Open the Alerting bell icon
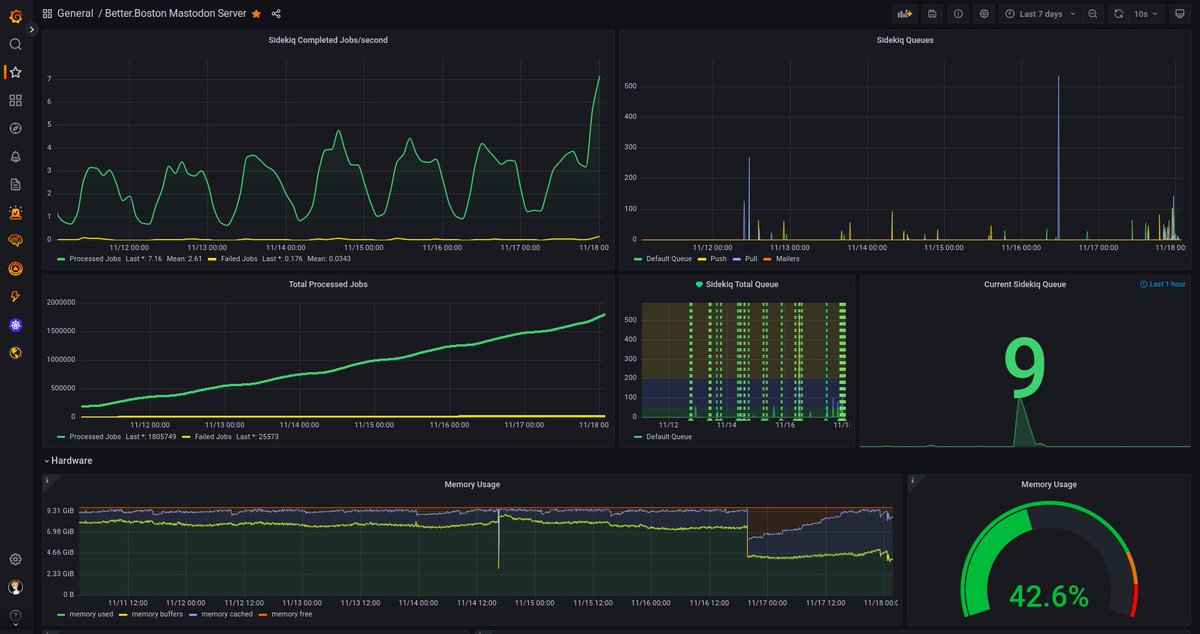Viewport: 1200px width, 634px height. [15, 156]
